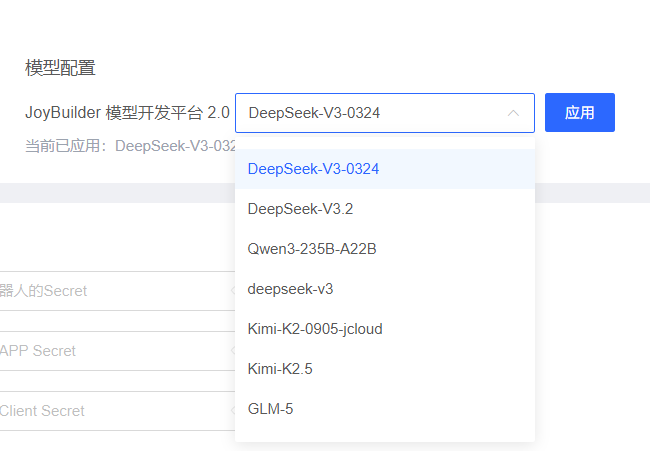650x451 pixels.
Task: Focus the 器人的Secret input field
Action: (117, 291)
